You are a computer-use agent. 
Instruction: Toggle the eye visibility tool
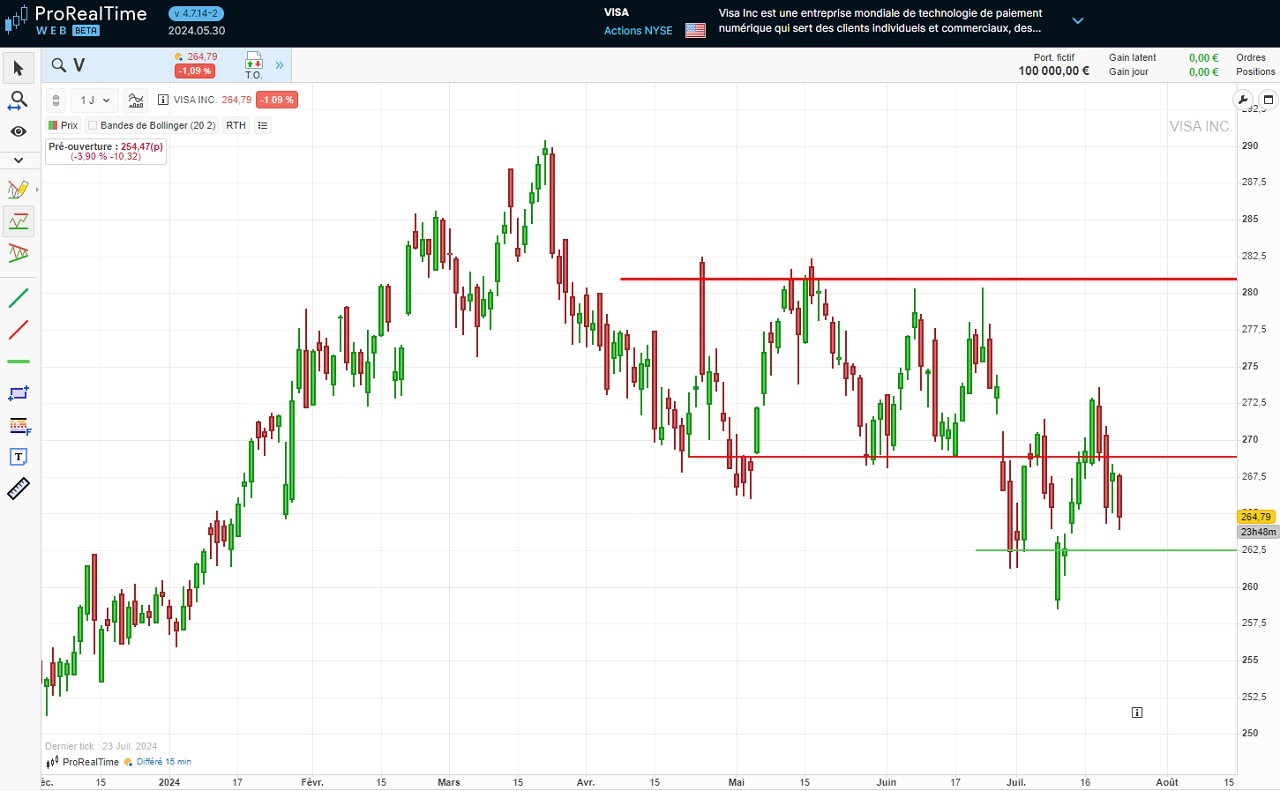click(18, 131)
